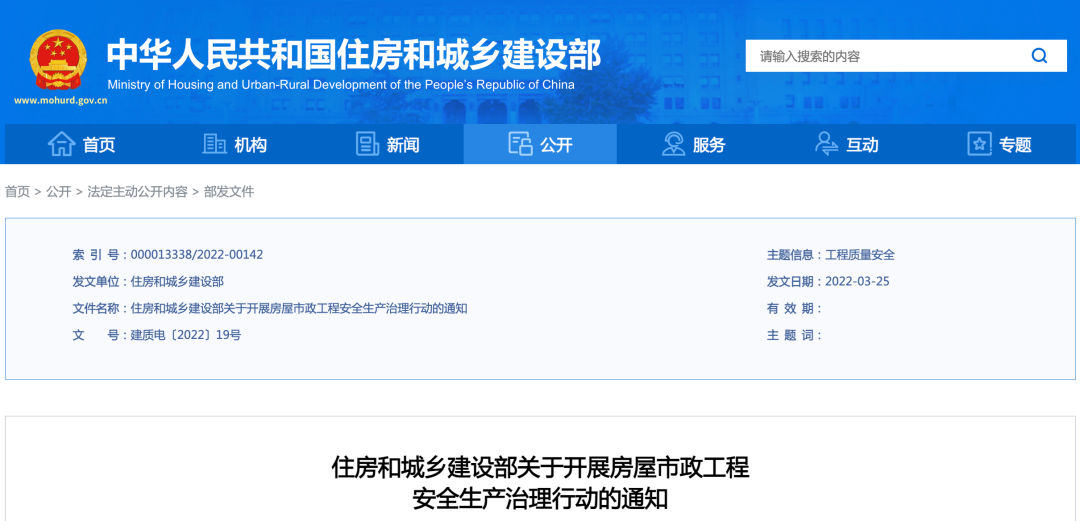Viewport: 1080px width, 521px height.
Task: Select the 文件名称 file name value
Action: 299,309
